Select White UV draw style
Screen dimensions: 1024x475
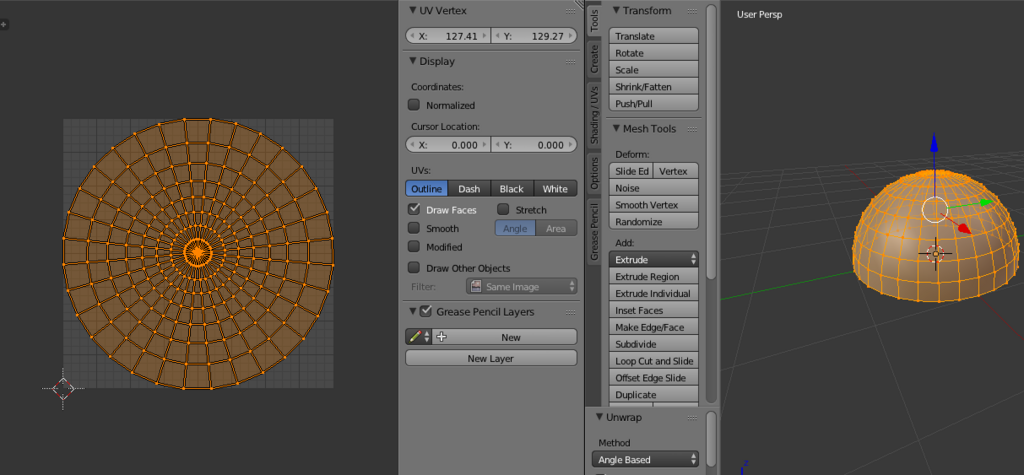[556, 189]
